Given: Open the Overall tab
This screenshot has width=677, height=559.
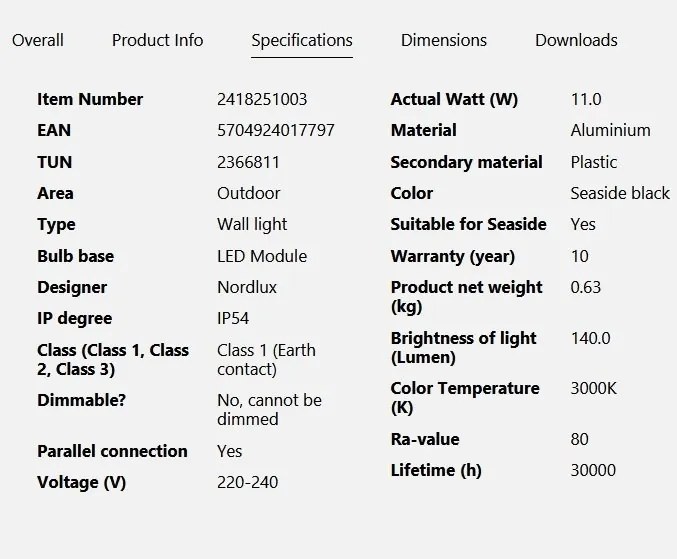Looking at the screenshot, I should pyautogui.click(x=38, y=40).
